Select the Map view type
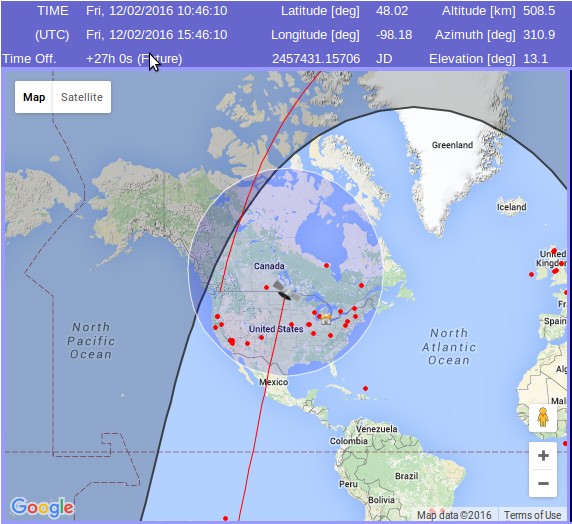 34,97
